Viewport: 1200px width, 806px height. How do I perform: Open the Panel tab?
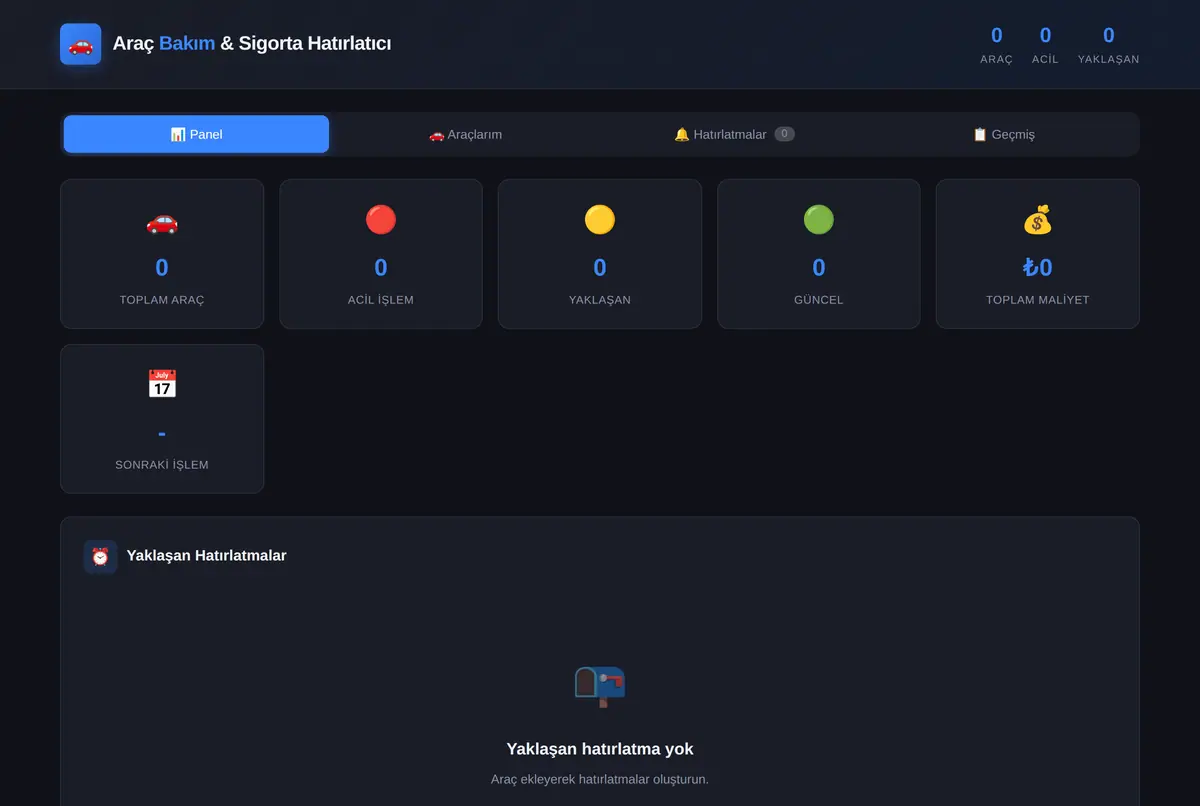(196, 134)
